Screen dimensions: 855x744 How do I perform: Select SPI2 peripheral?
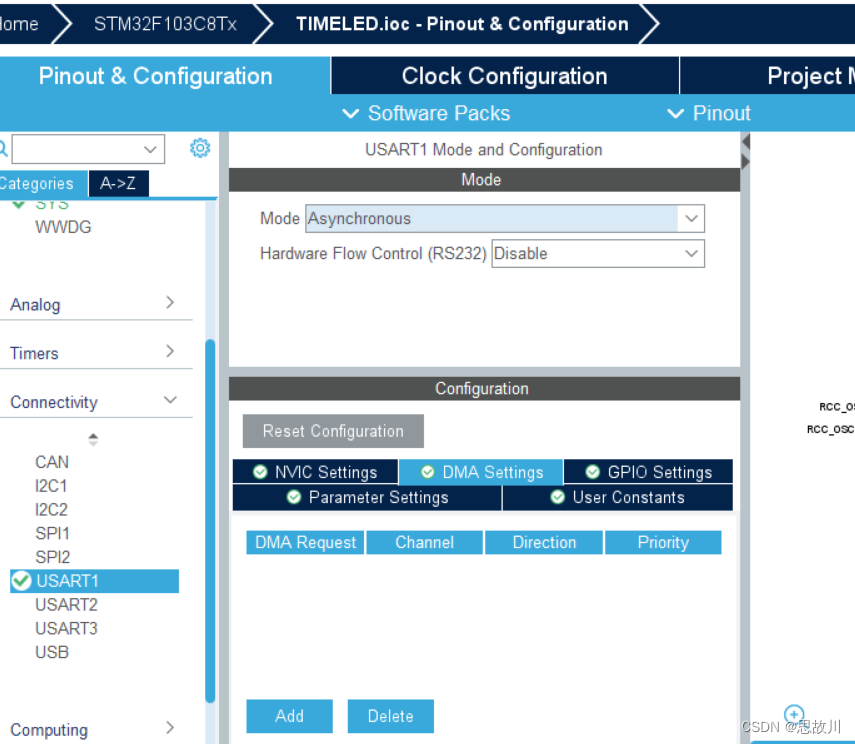click(x=53, y=557)
